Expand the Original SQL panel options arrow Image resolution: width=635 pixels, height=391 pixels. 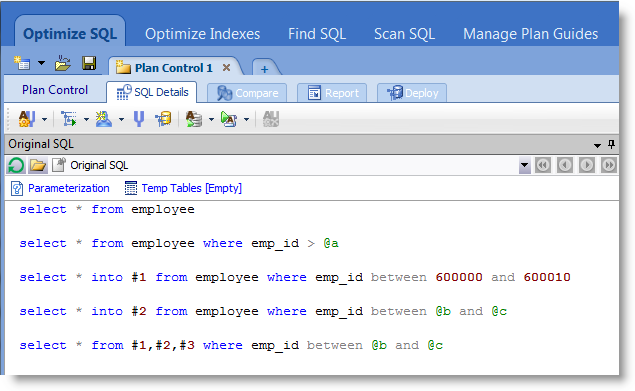[597, 145]
